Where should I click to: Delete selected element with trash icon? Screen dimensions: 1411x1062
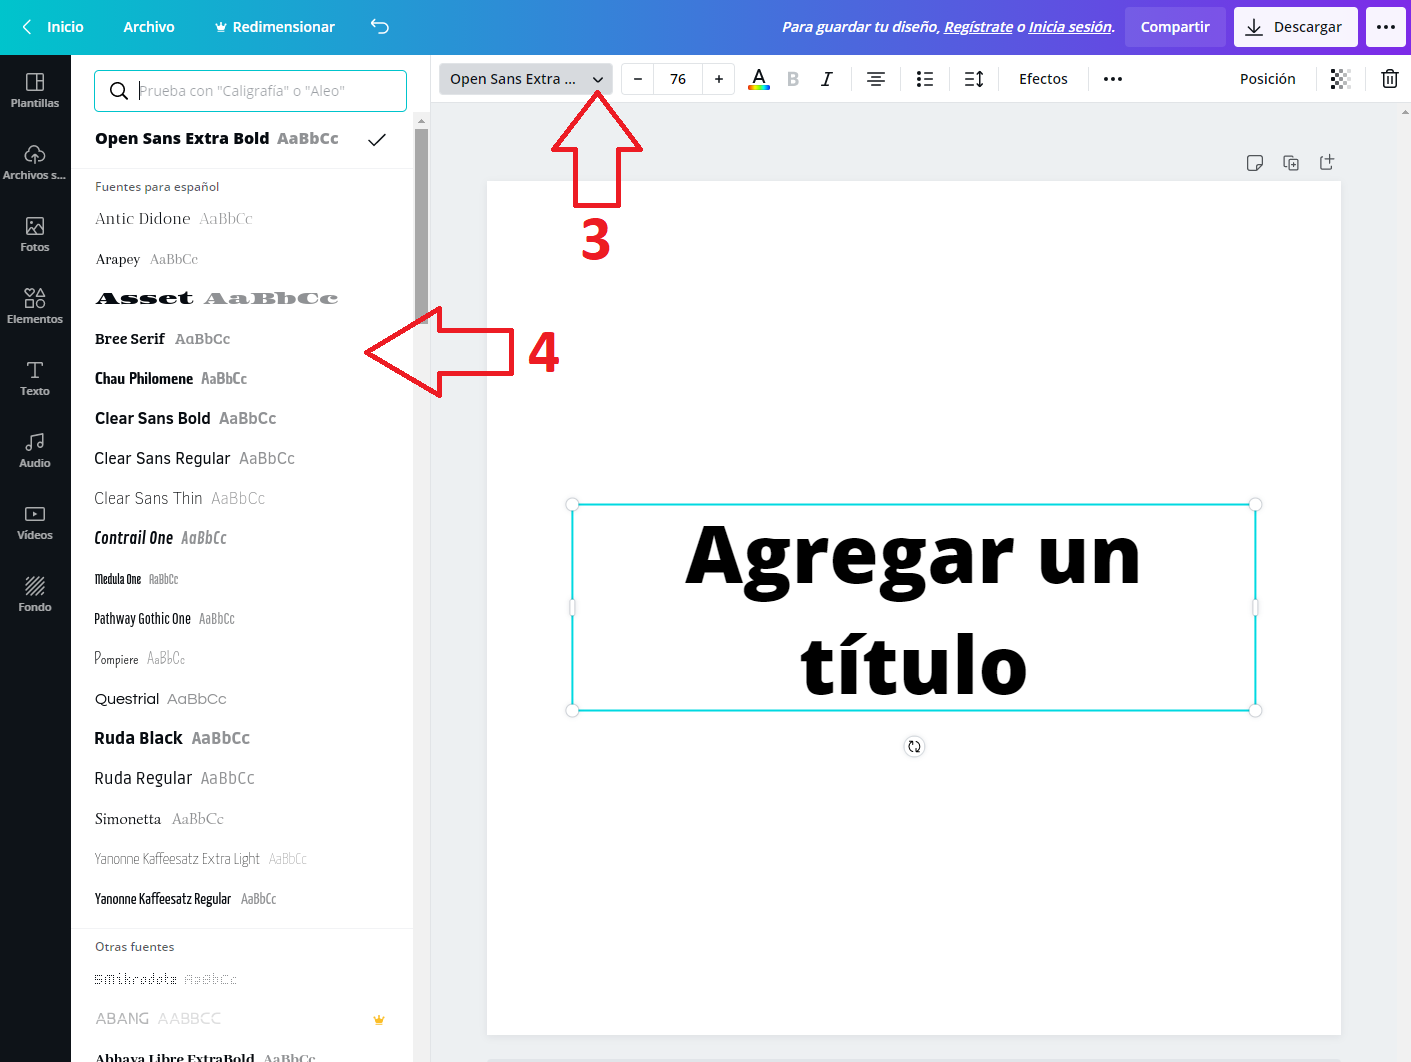1390,79
